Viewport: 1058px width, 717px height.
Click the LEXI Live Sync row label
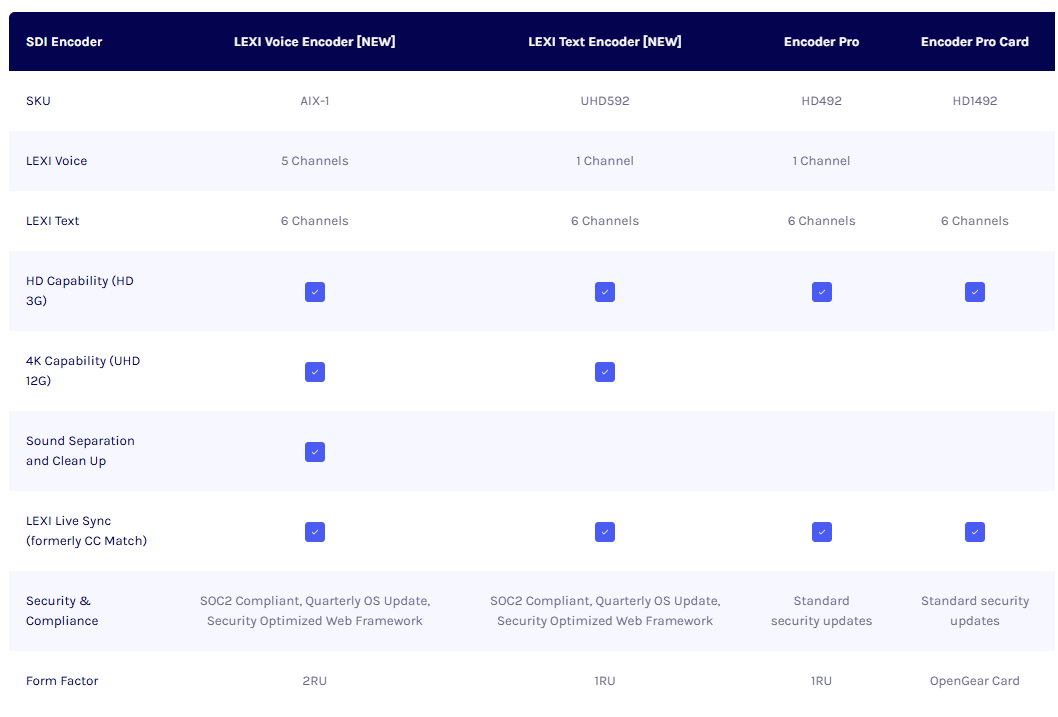(x=86, y=531)
